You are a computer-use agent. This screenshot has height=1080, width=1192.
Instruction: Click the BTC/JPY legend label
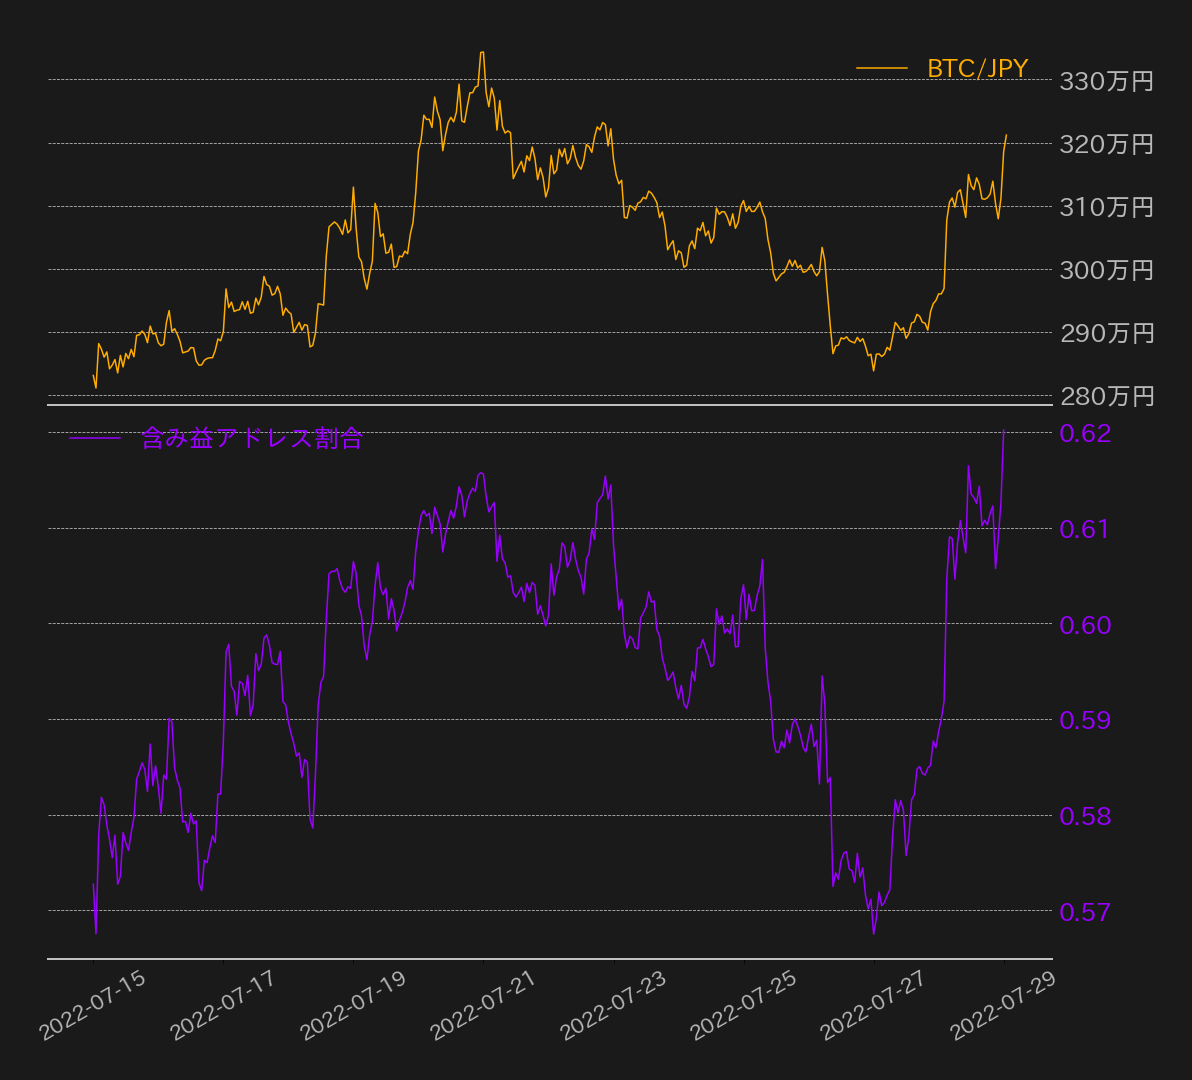pyautogui.click(x=977, y=68)
